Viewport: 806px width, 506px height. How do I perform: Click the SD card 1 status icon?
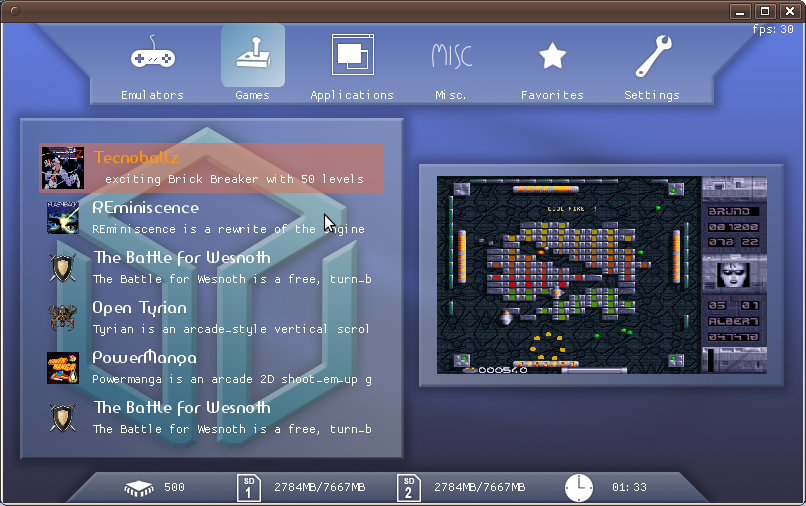pos(249,487)
